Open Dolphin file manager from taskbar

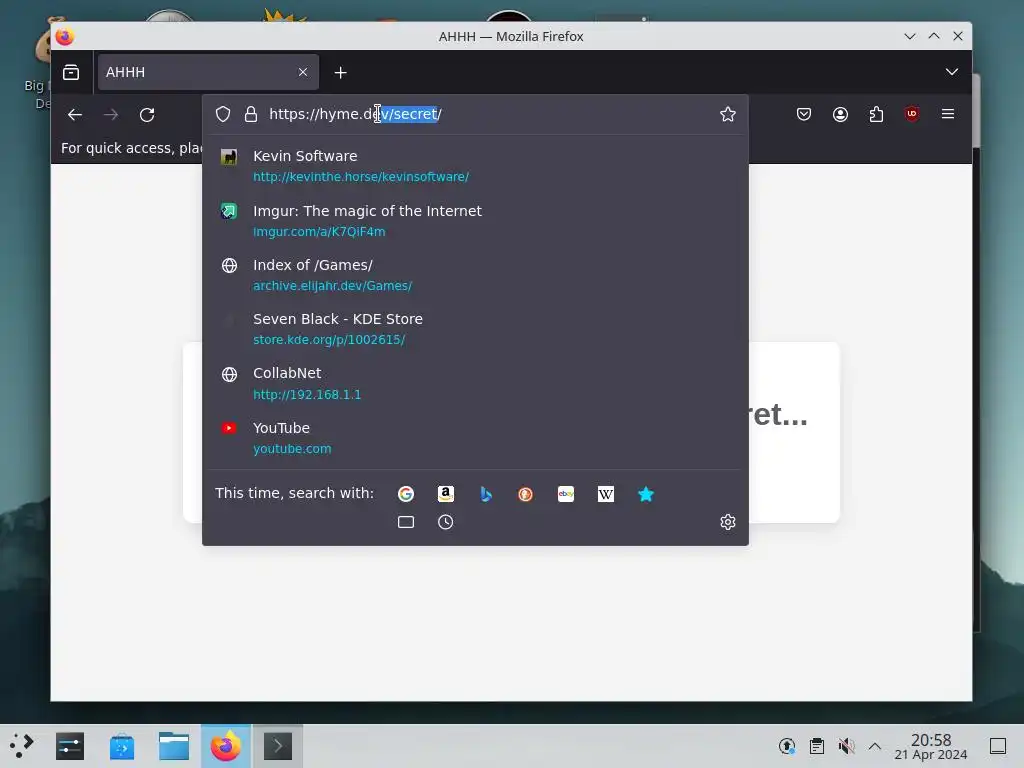pyautogui.click(x=174, y=746)
